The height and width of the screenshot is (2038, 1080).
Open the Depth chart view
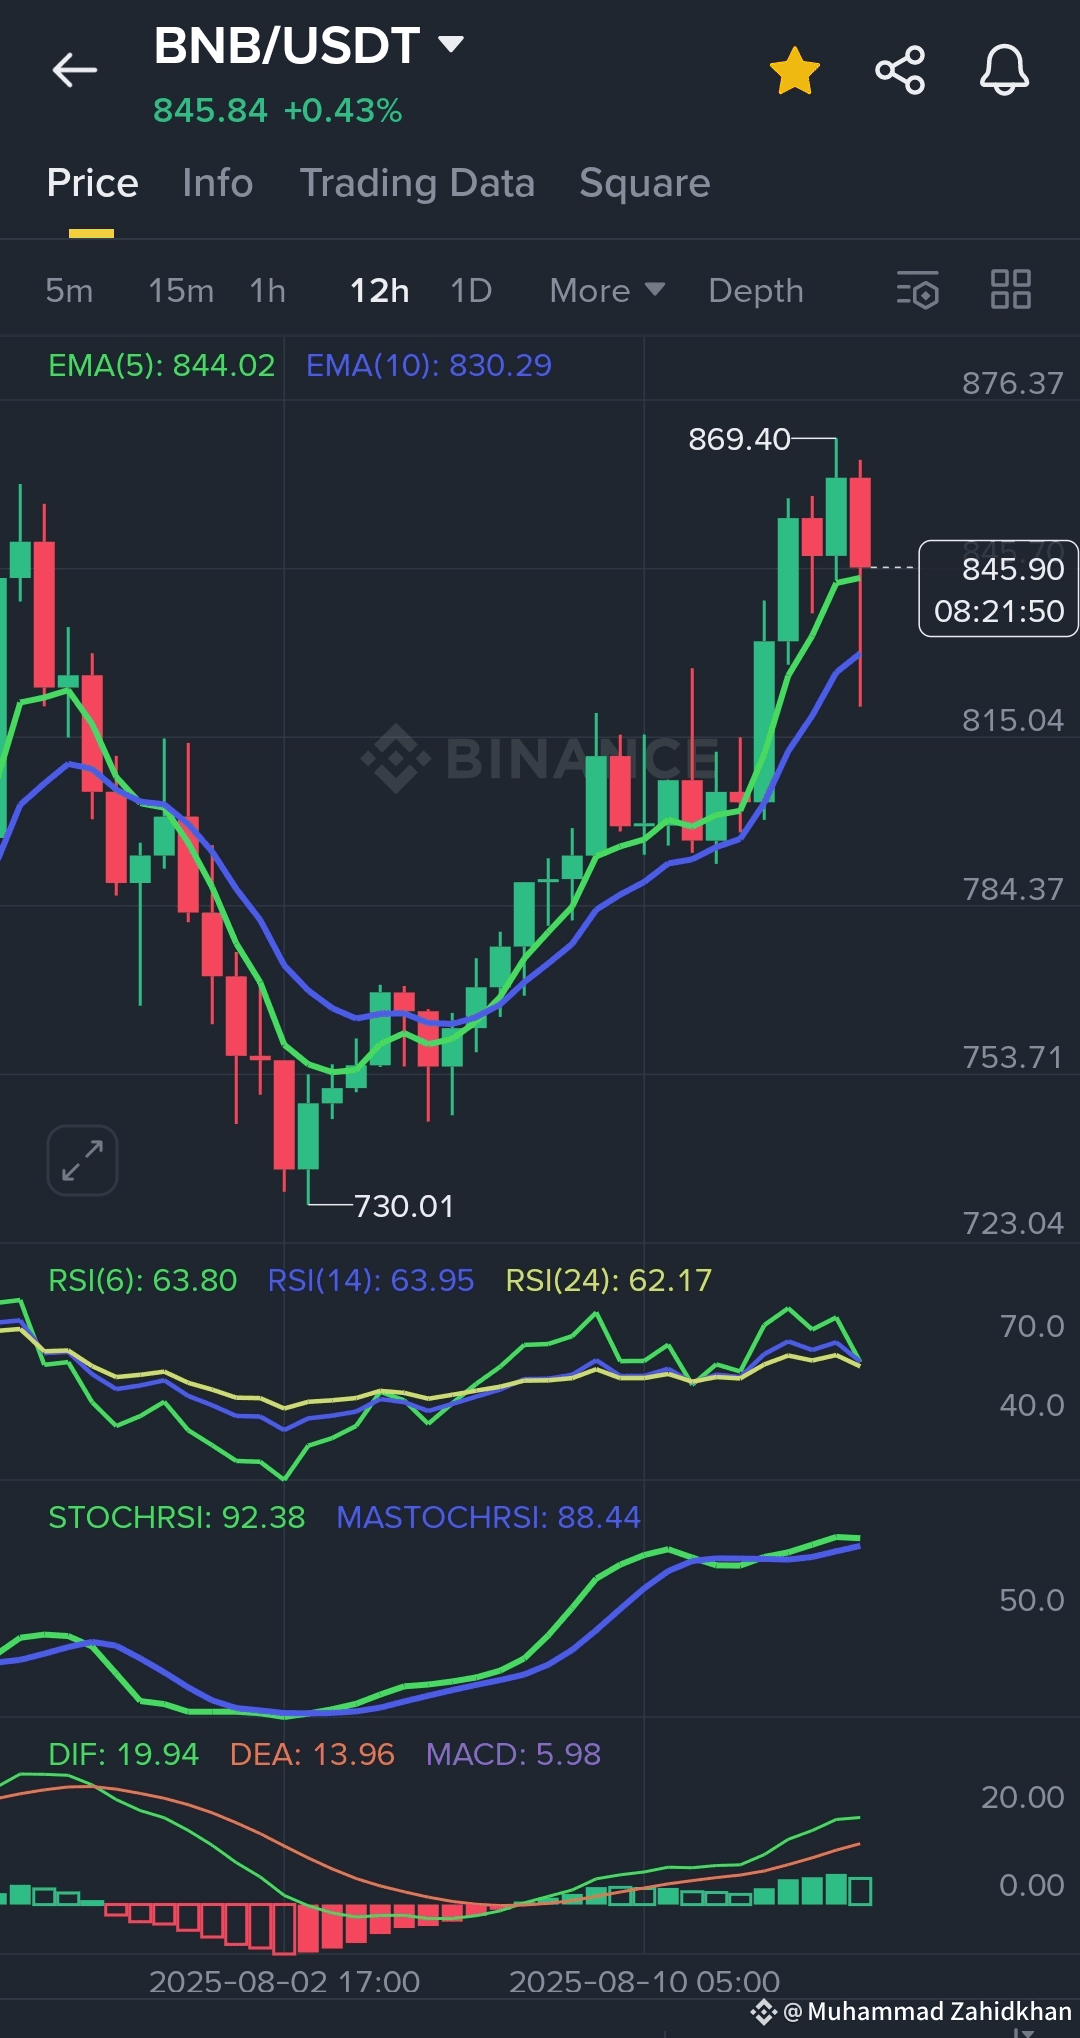755,291
